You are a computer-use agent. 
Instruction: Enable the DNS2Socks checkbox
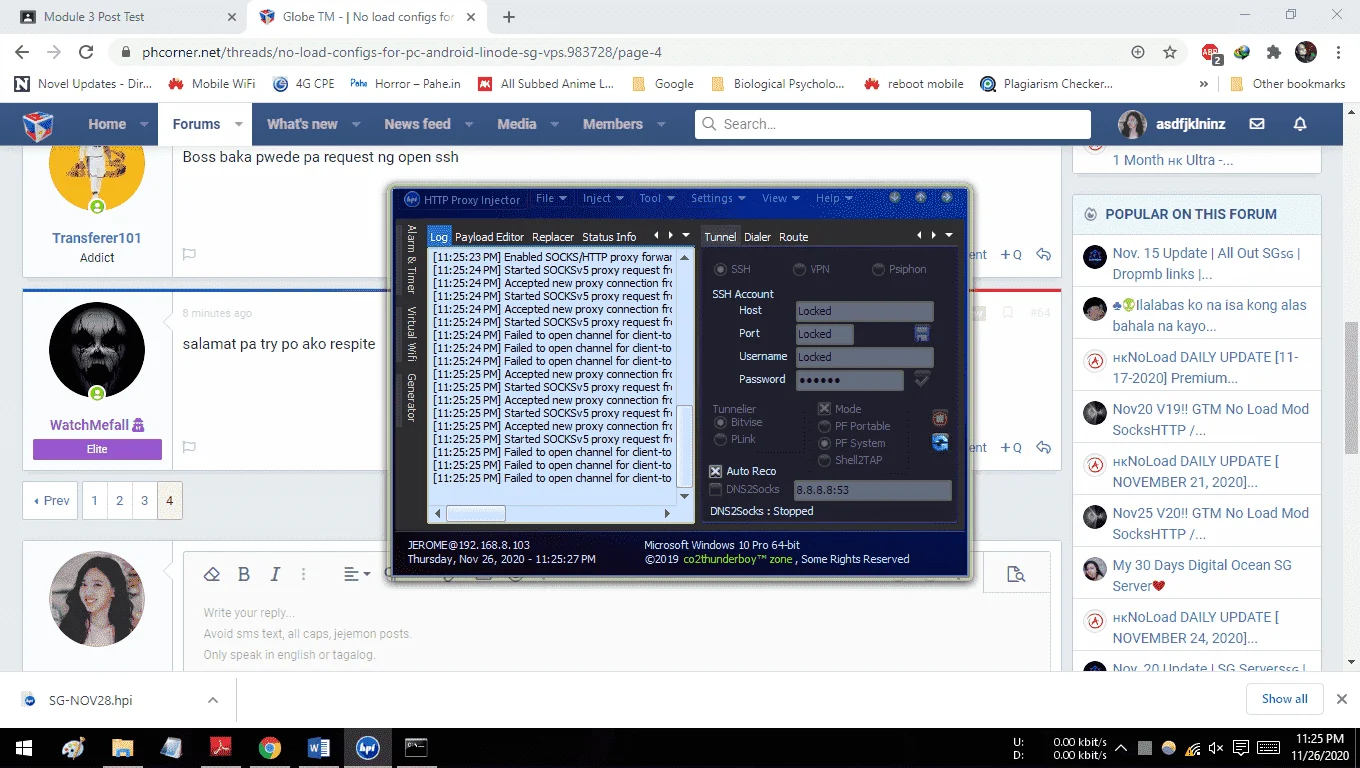click(x=715, y=489)
